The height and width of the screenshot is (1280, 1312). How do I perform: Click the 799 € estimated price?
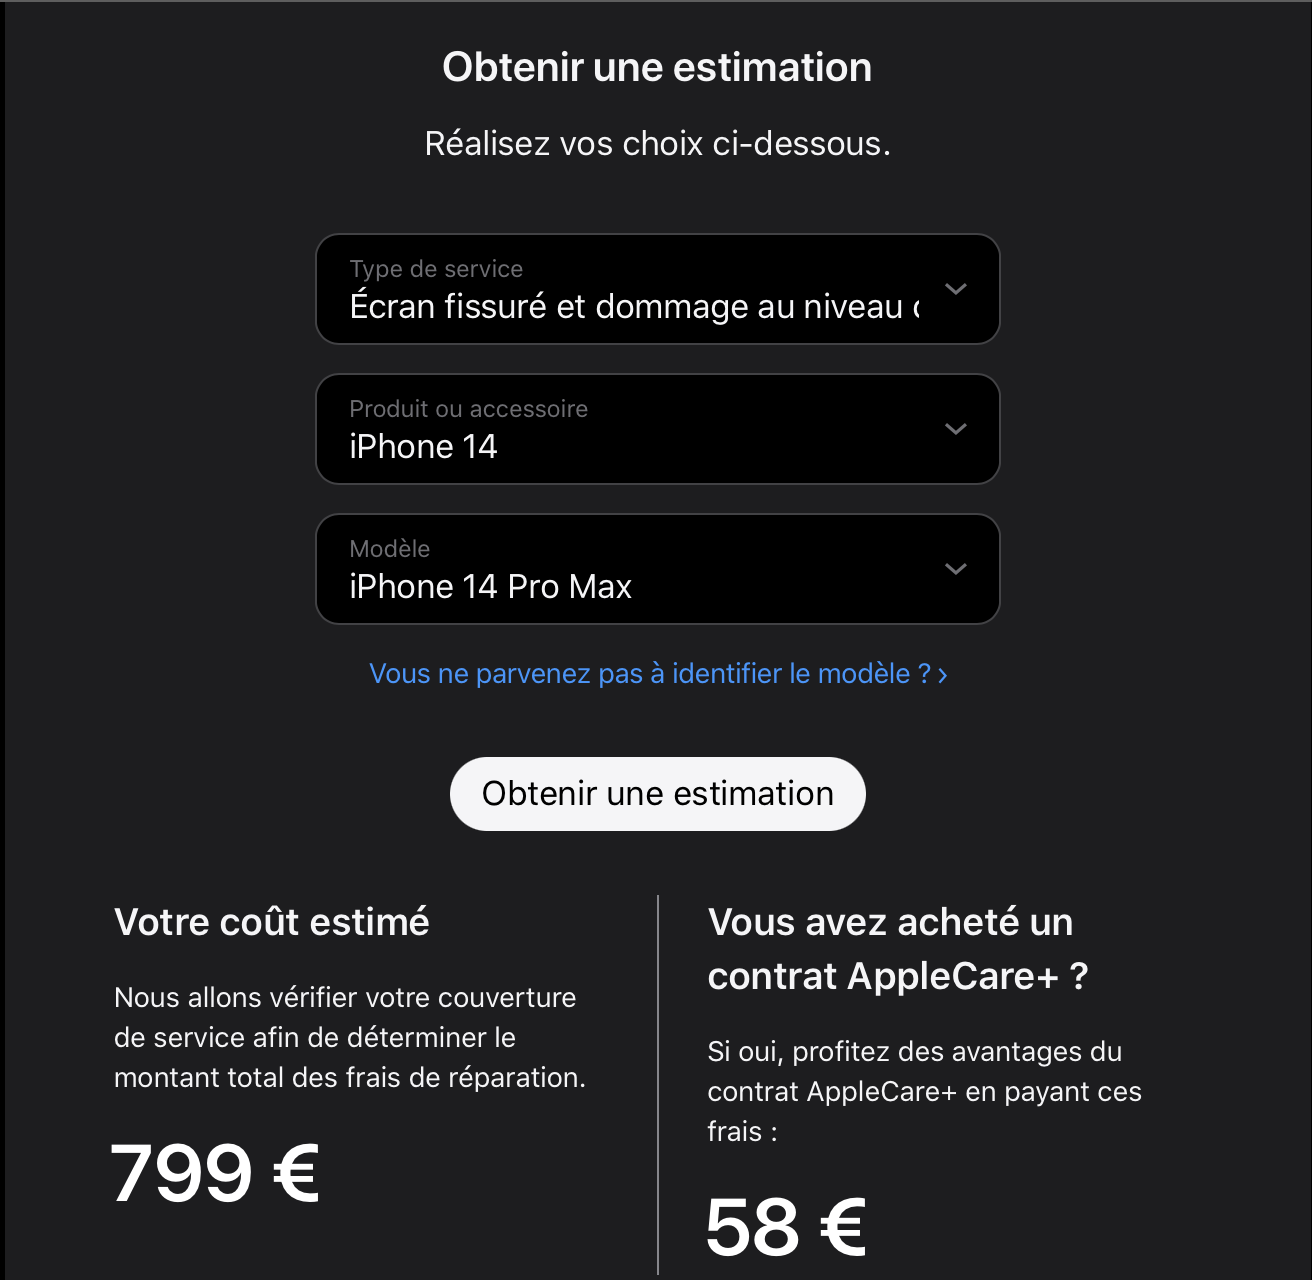pyautogui.click(x=215, y=1173)
